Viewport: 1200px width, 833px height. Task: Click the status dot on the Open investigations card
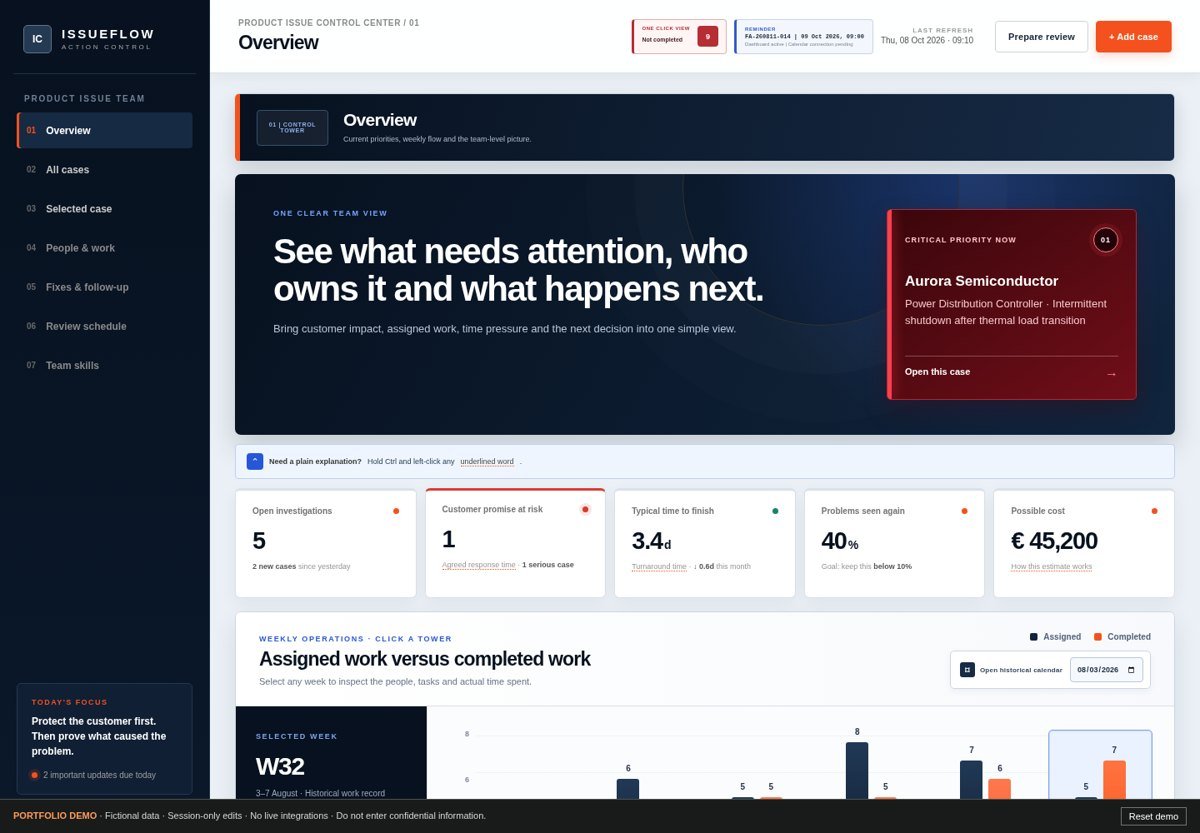tap(396, 511)
